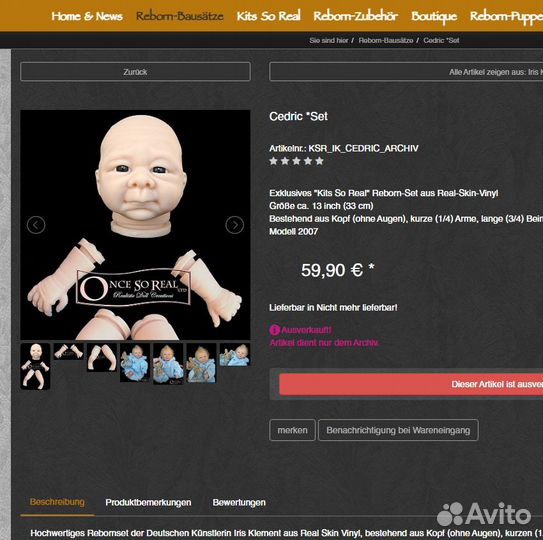Select first thumbnail showing full doll kit
Screen dimensions: 543x540
(35, 366)
